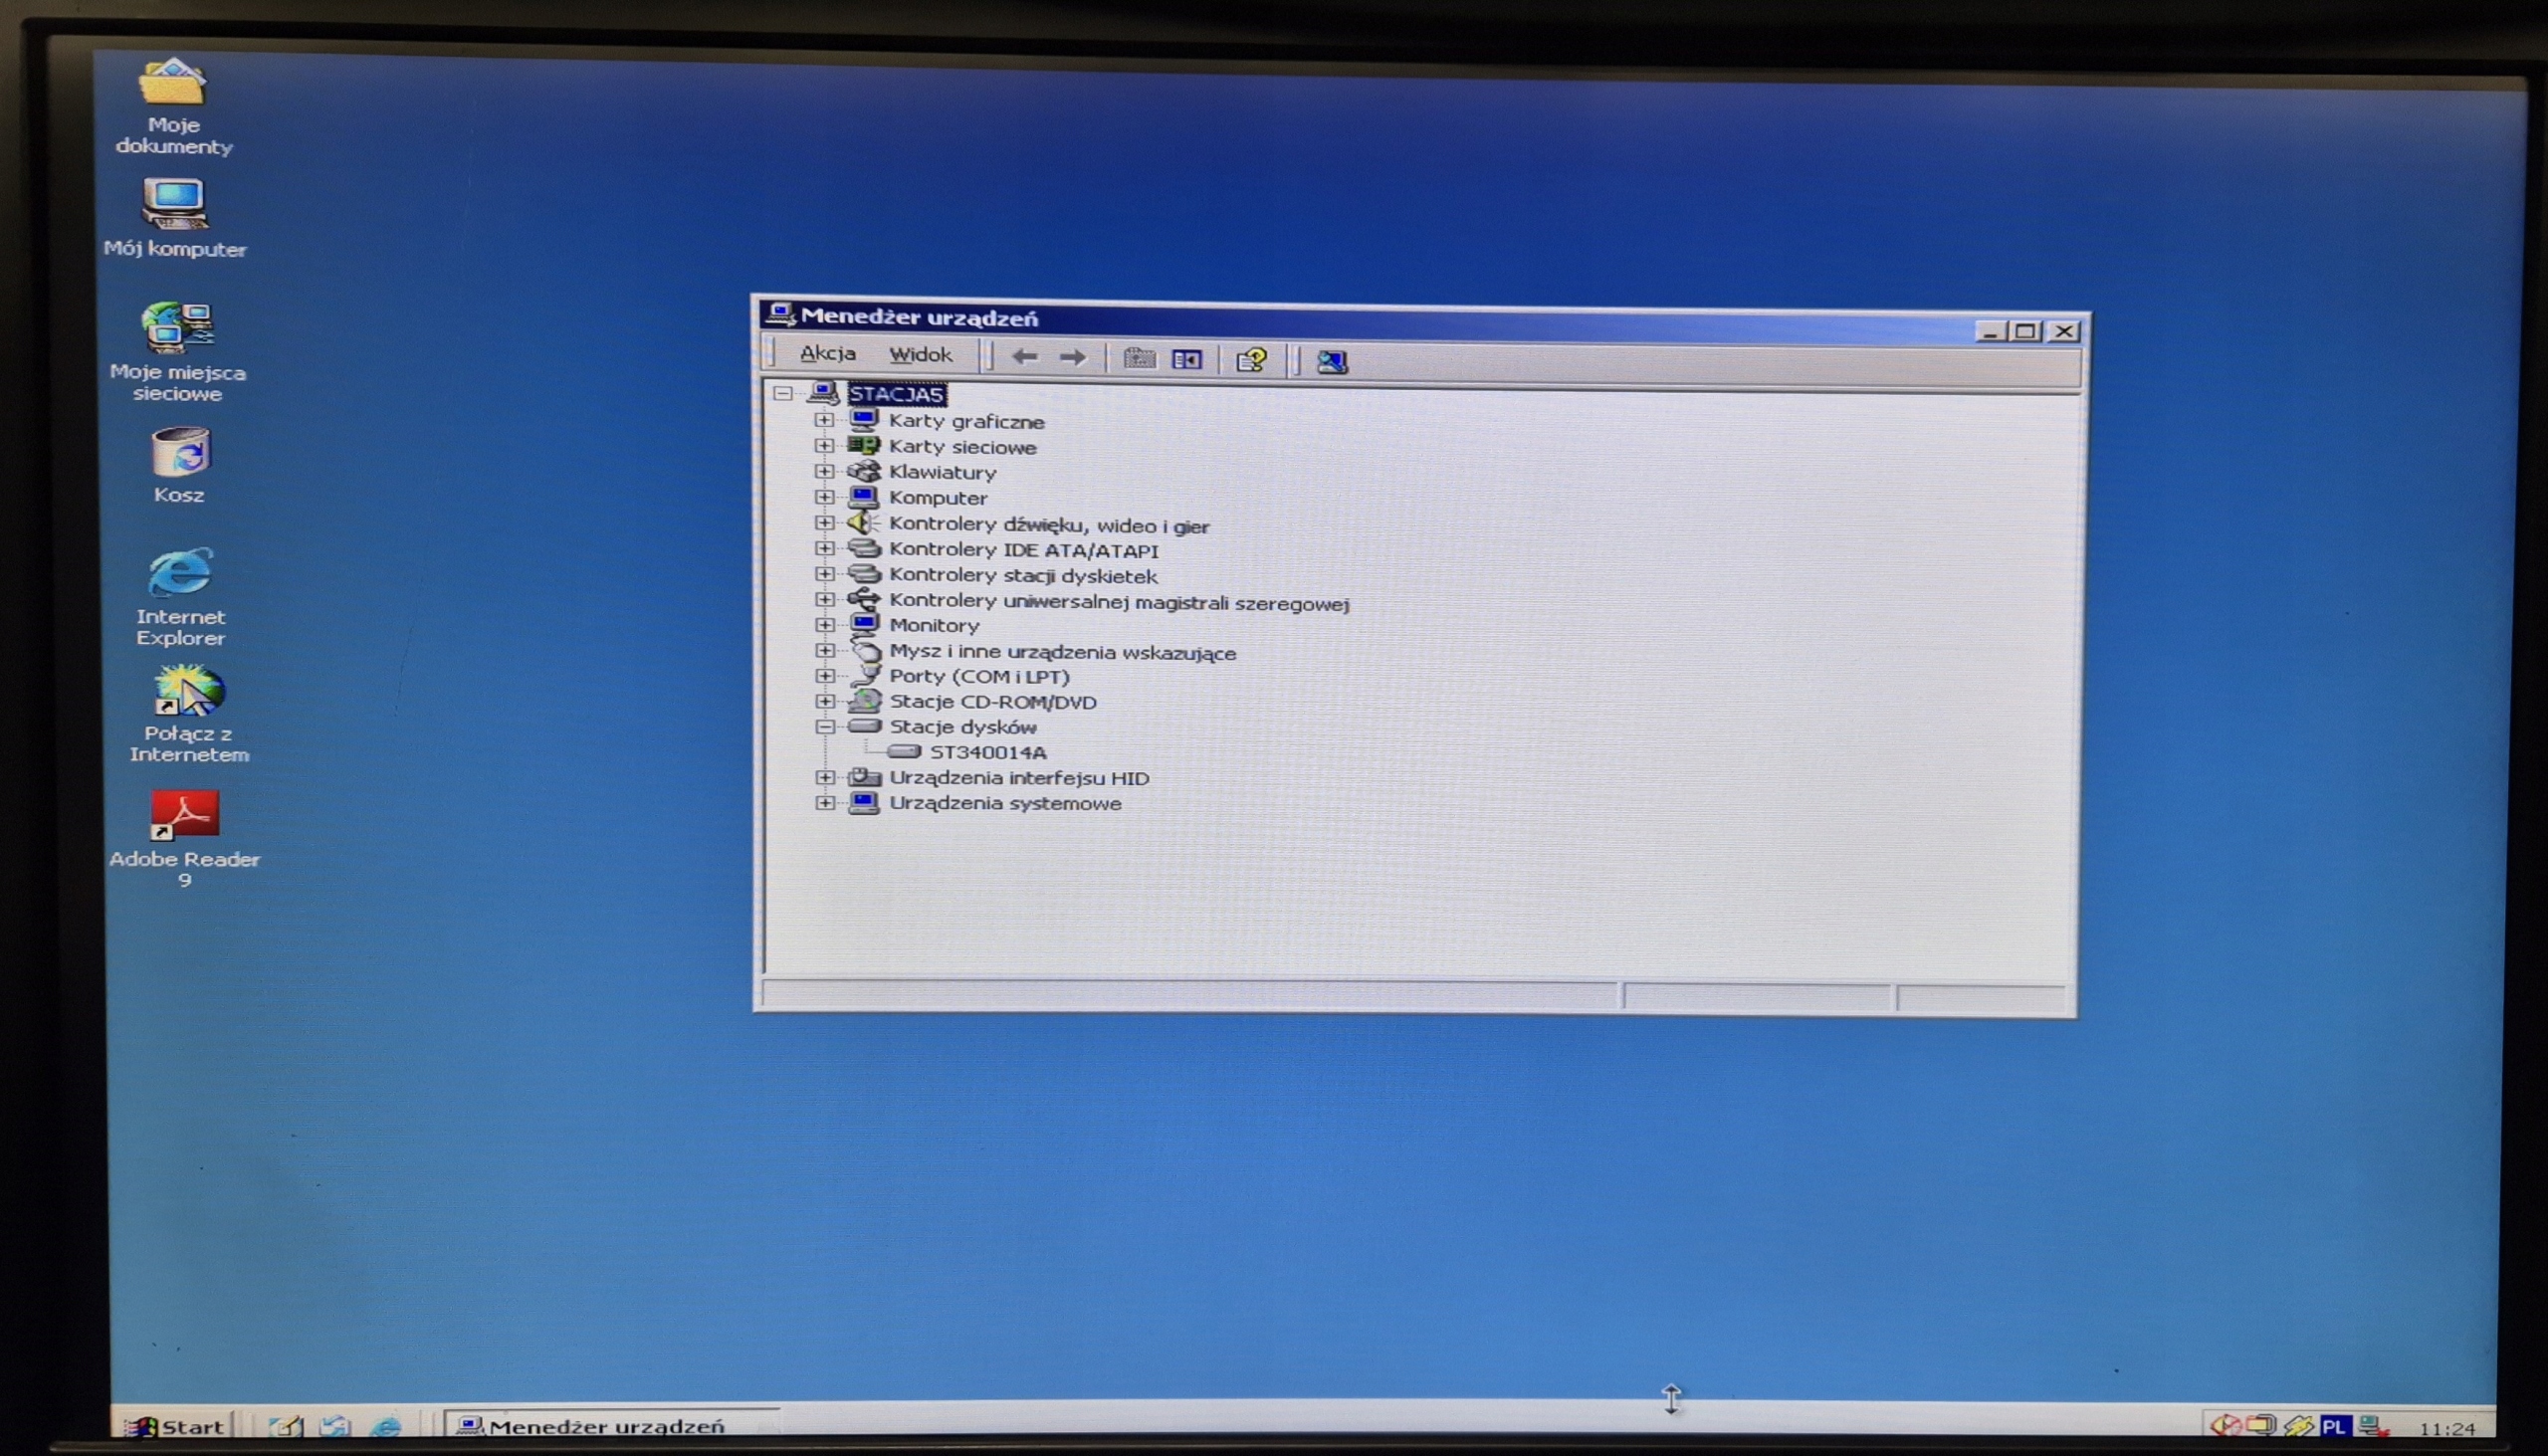
Task: Click the 11:24 clock in the tray
Action: (x=2446, y=1428)
